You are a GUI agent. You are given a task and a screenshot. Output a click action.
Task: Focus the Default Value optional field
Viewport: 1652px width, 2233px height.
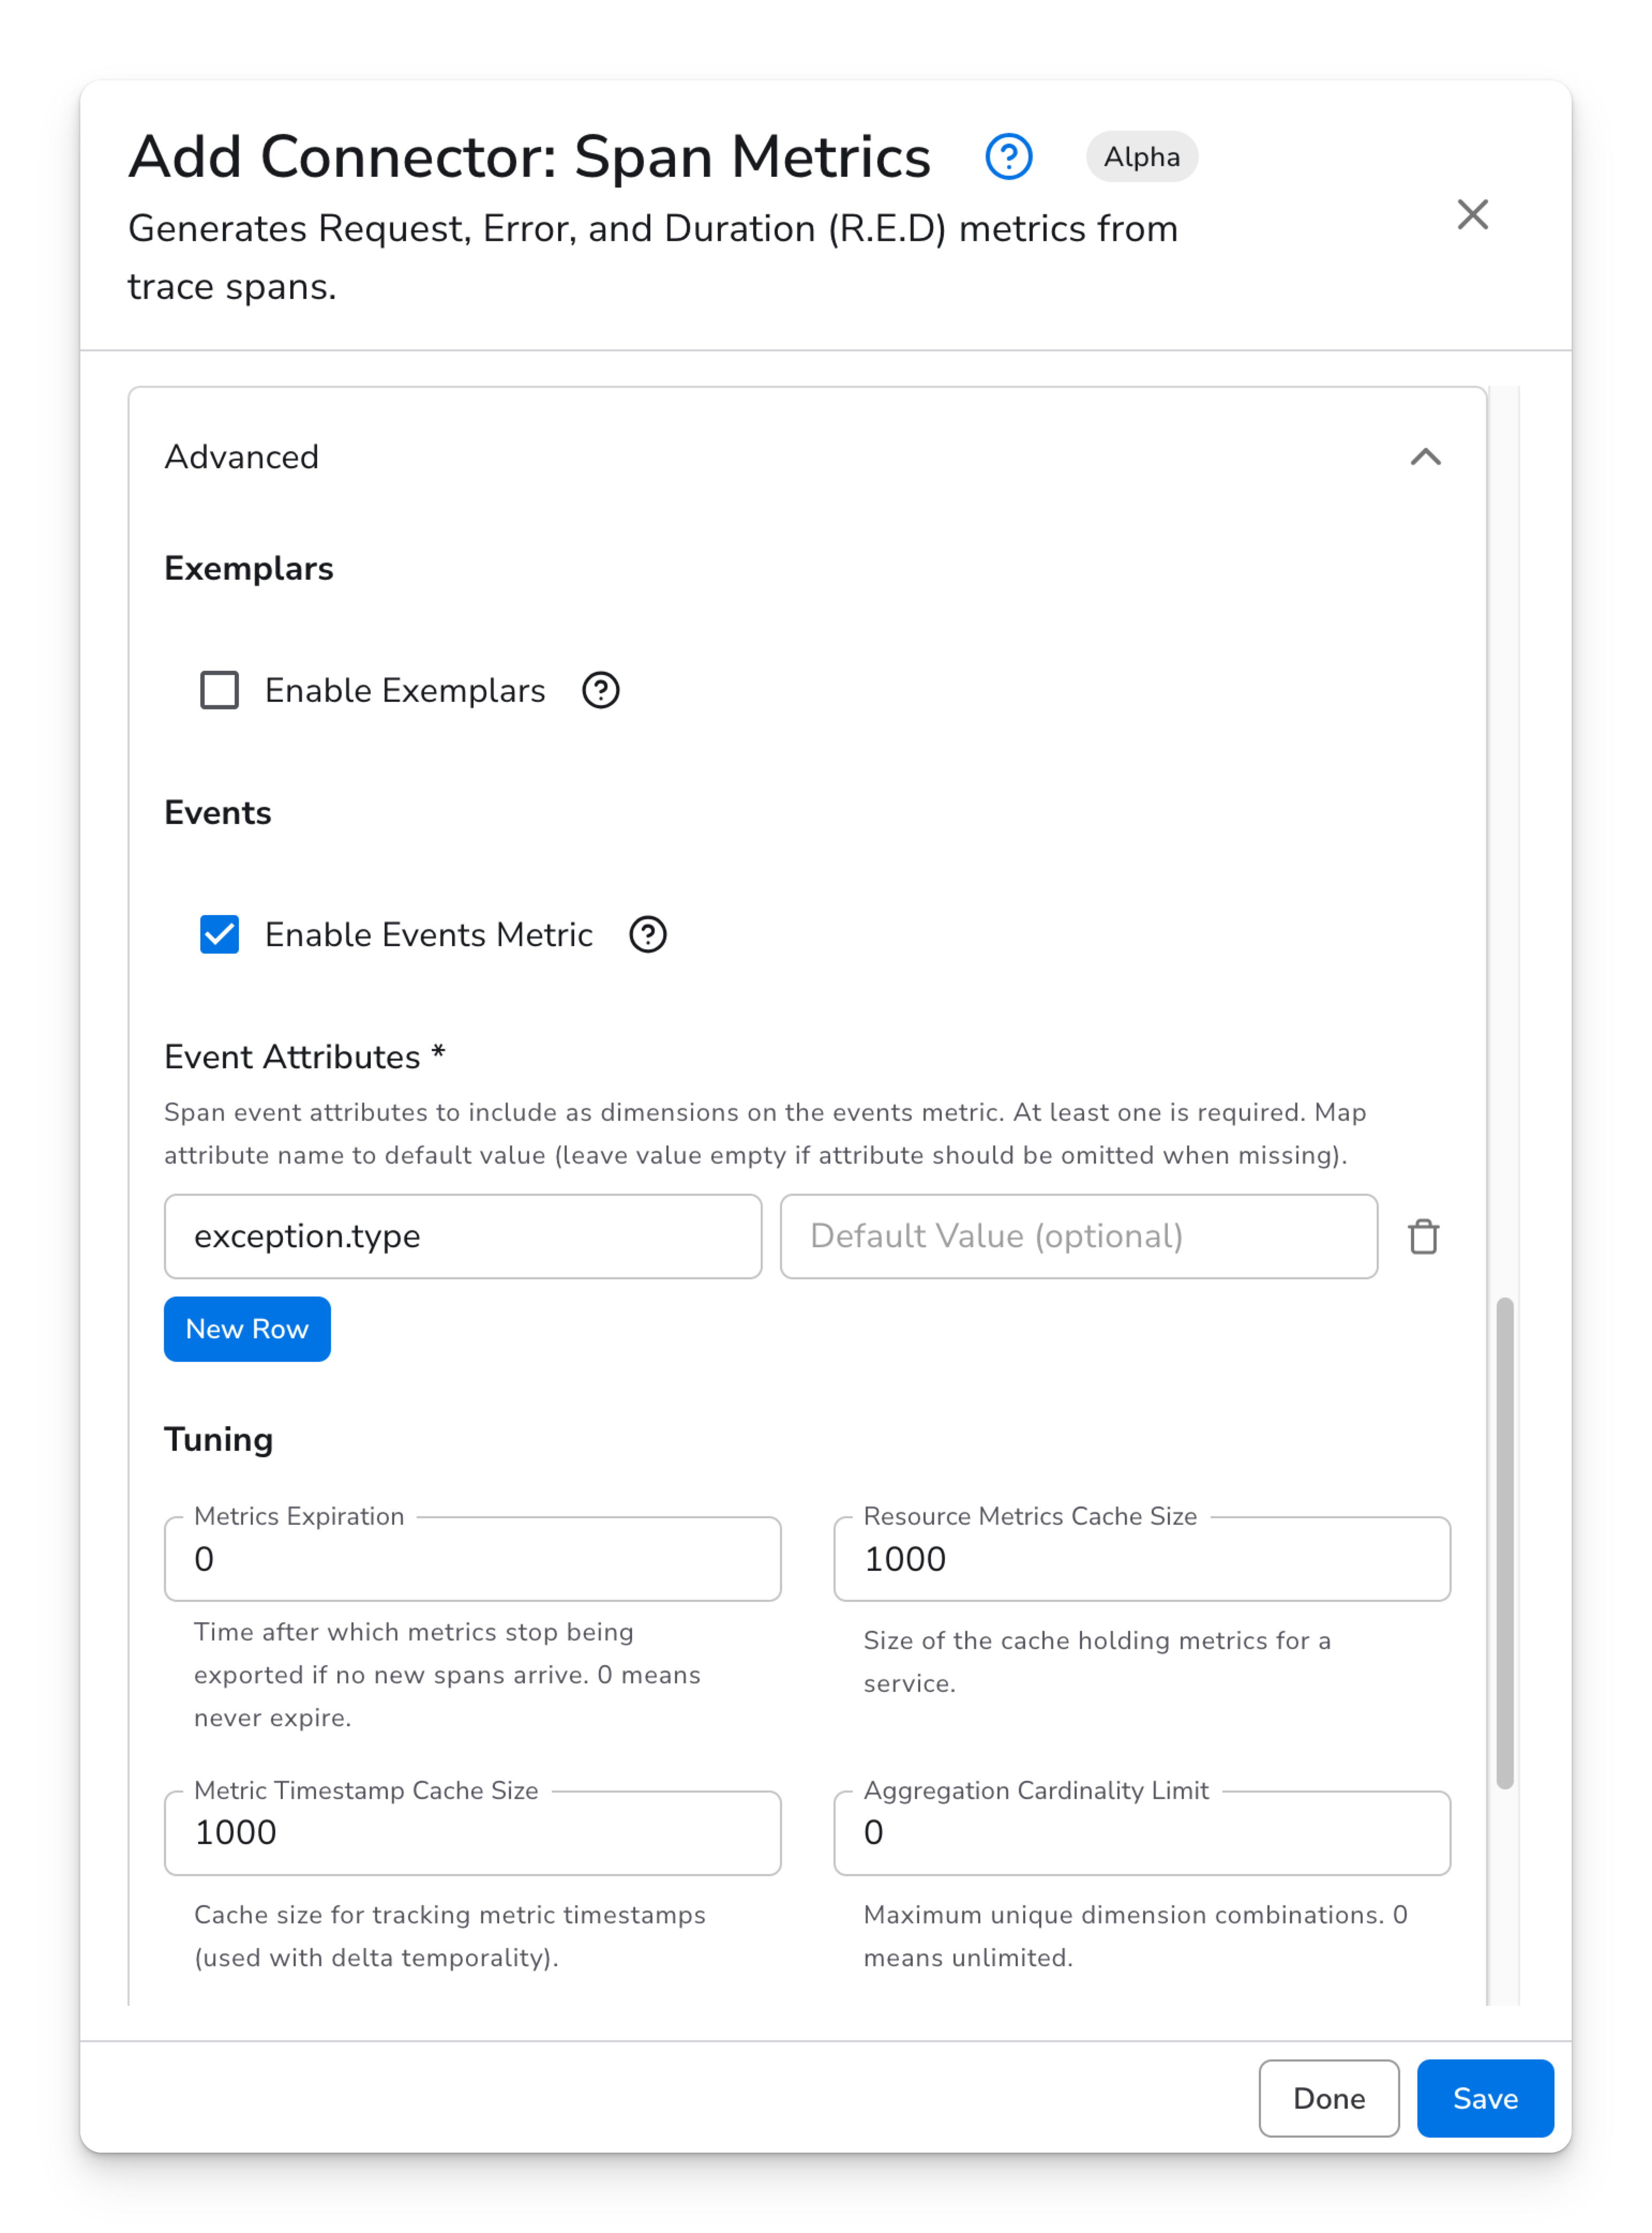(1078, 1236)
